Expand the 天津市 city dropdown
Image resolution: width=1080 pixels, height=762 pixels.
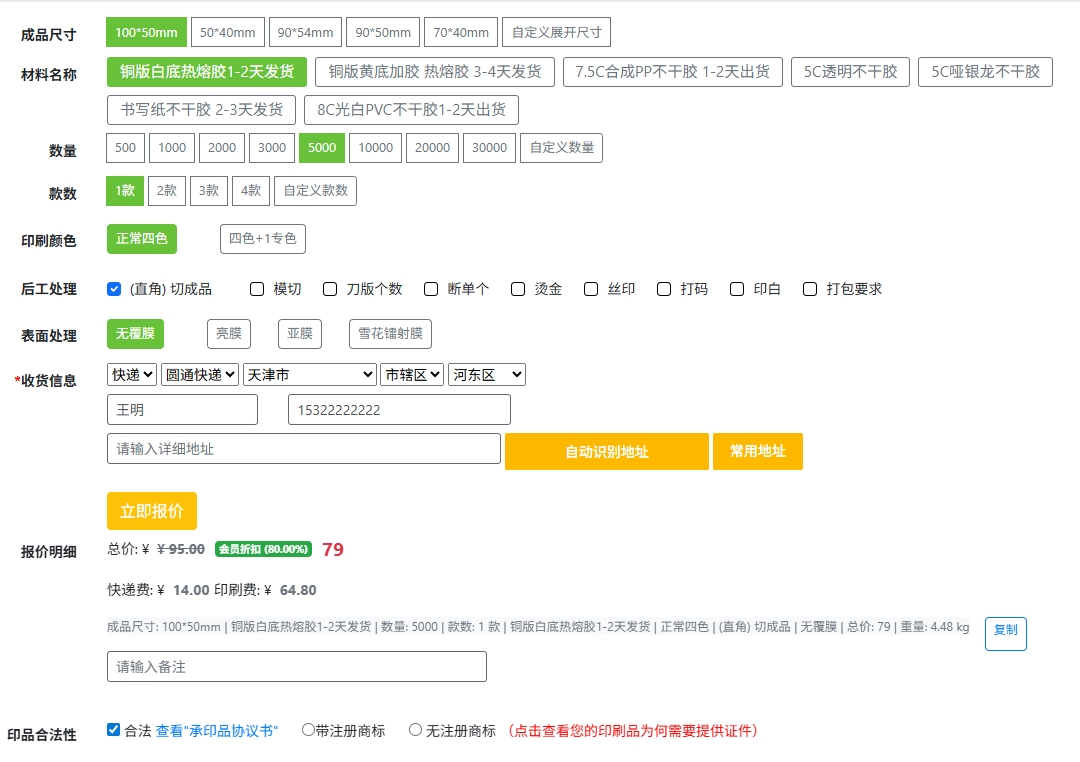click(309, 375)
